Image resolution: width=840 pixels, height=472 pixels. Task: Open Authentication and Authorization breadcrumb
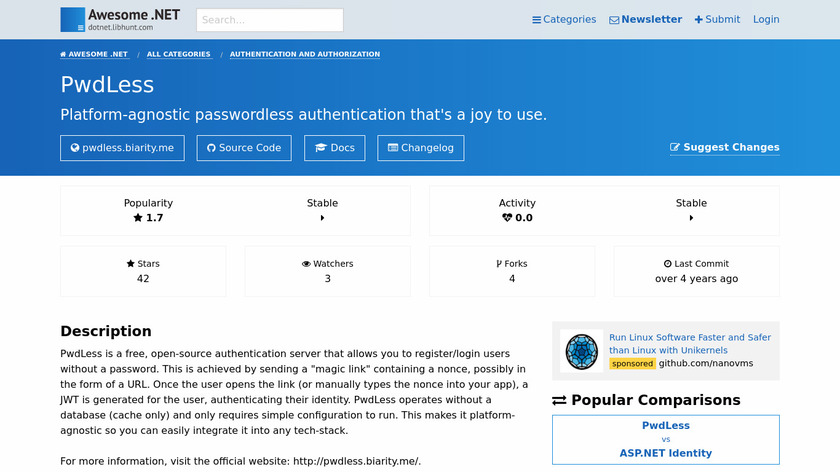(305, 54)
